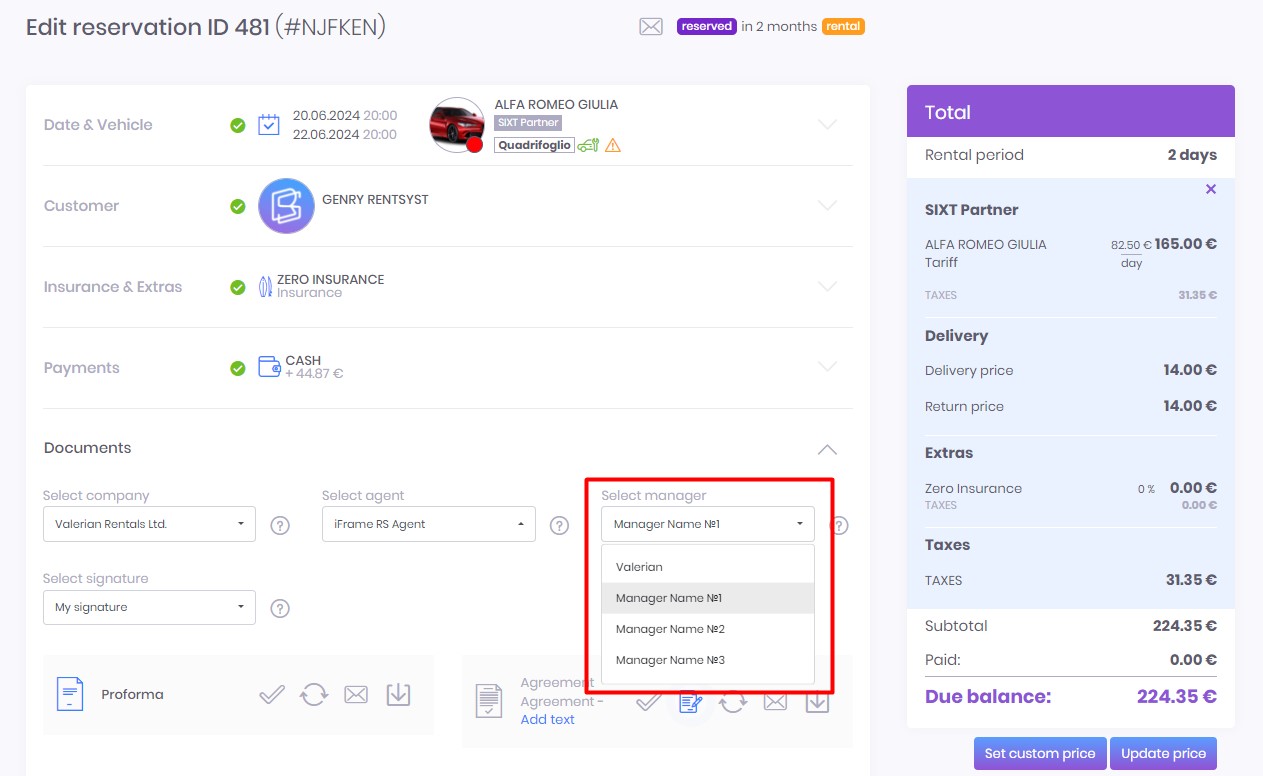Click help icon next to Select company
Screen dimensions: 1263x776
pyautogui.click(x=280, y=525)
